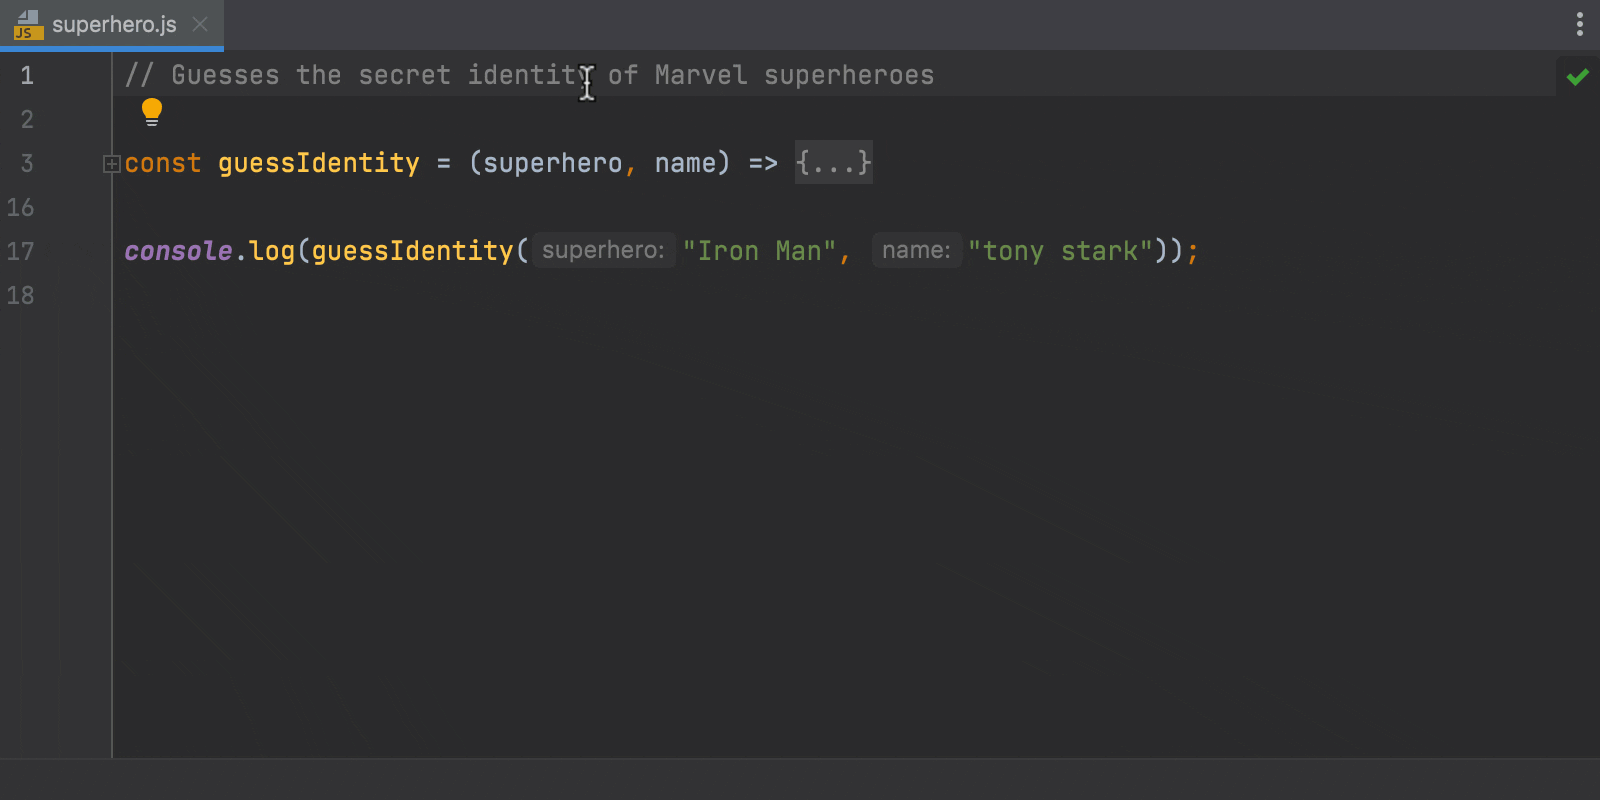Click guessIdentity declaration name on line 3

319,163
